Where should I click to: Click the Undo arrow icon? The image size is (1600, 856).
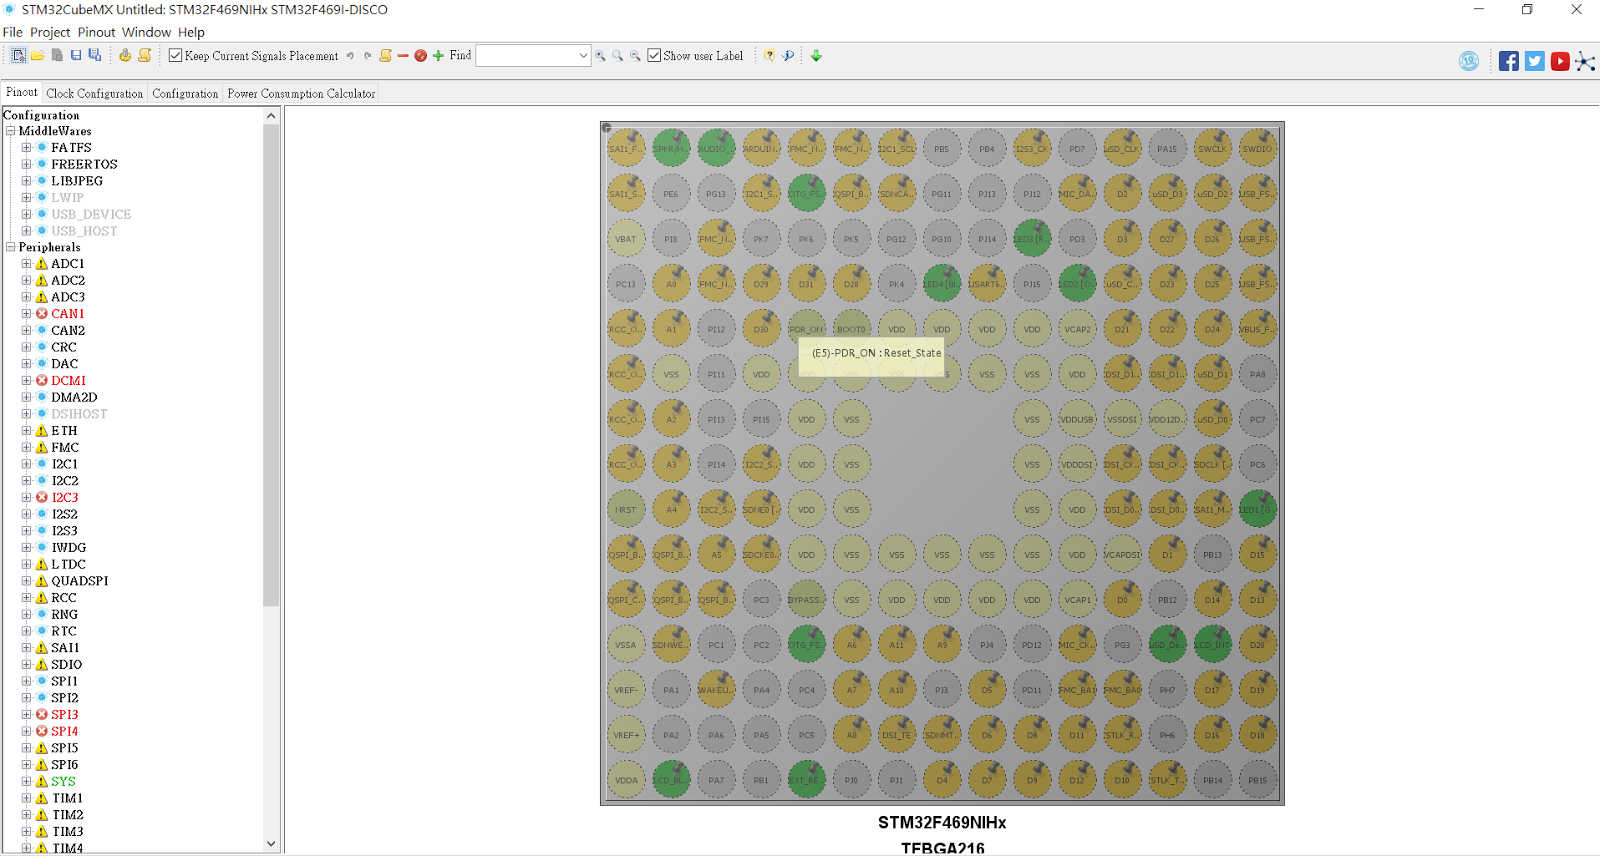point(350,56)
